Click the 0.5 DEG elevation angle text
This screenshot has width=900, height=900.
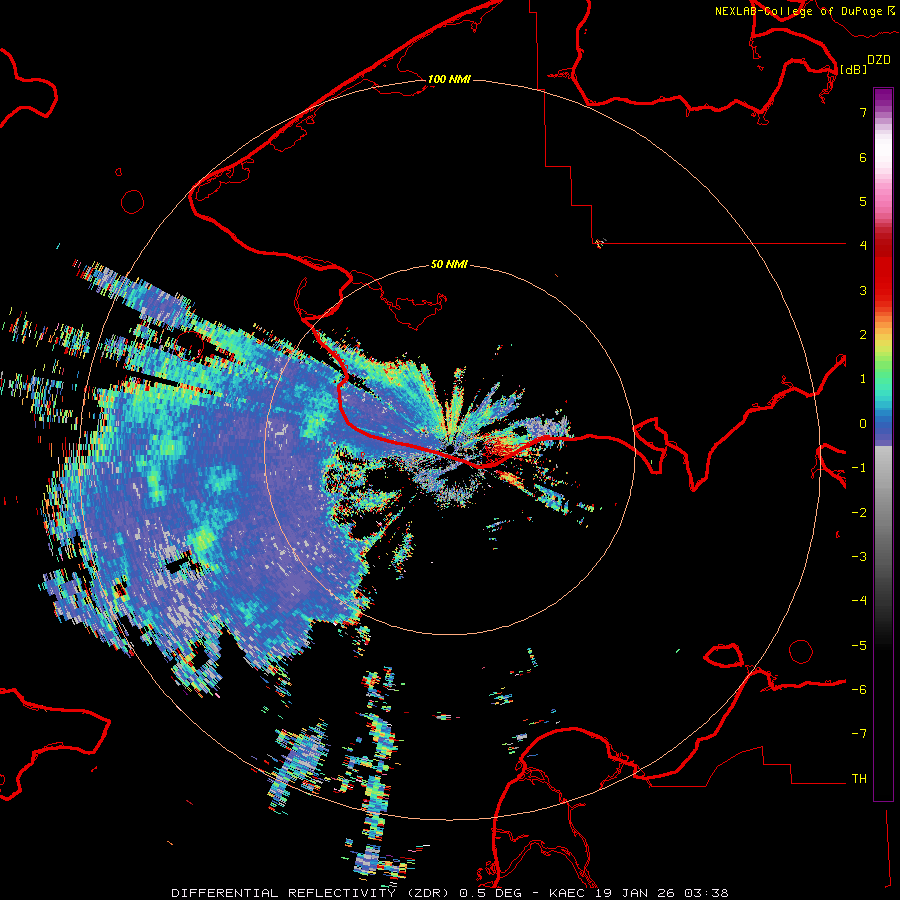point(491,893)
